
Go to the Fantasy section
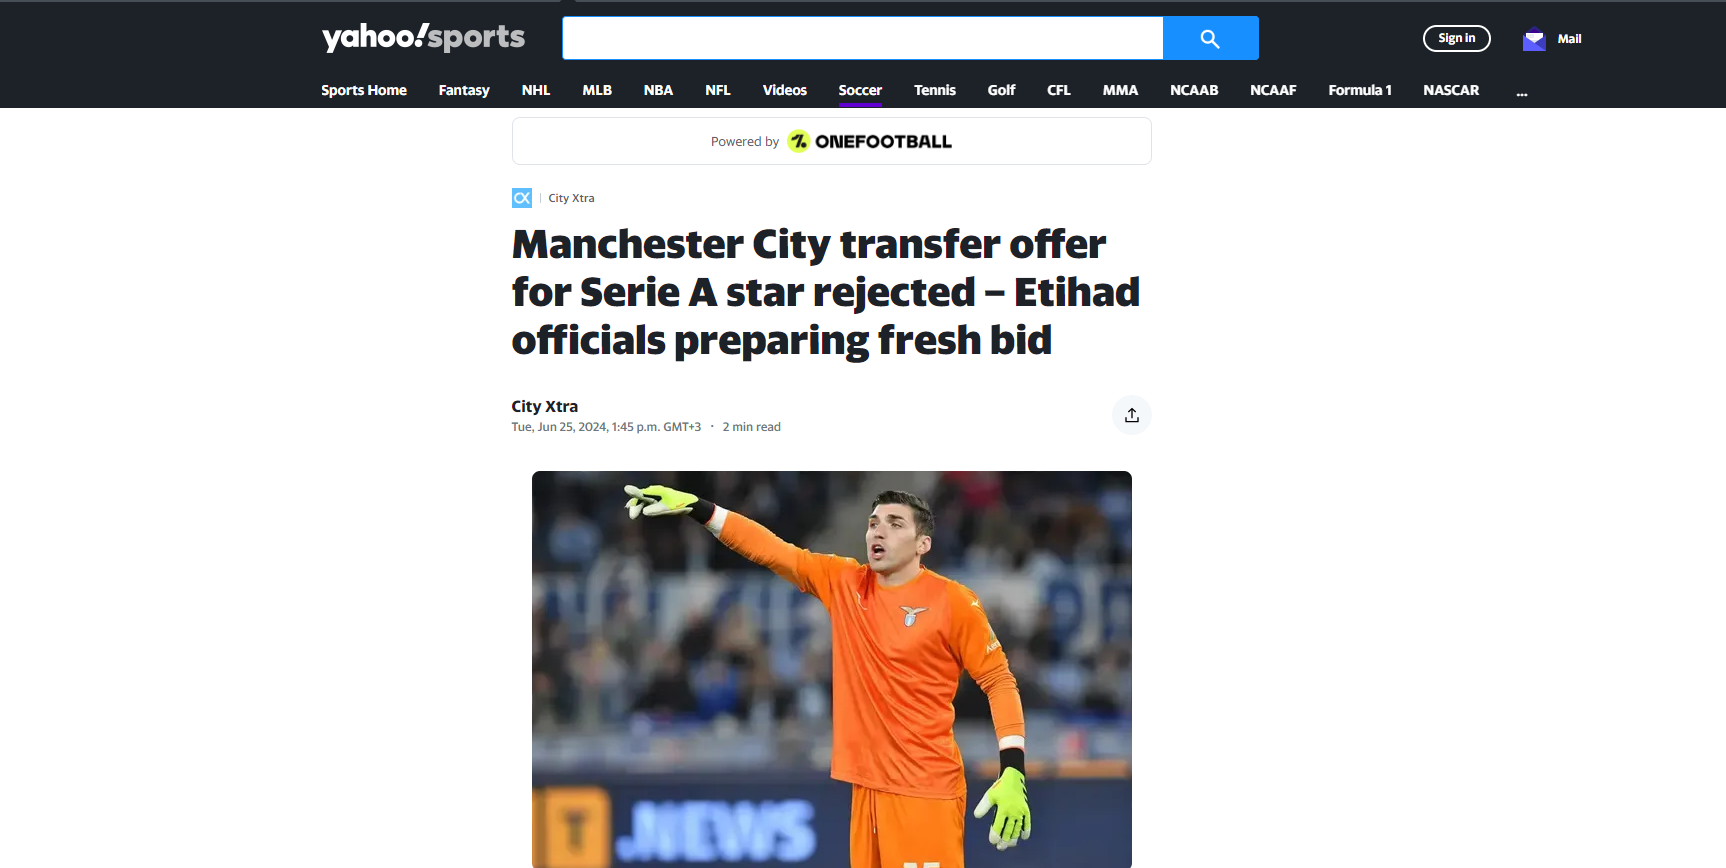coord(464,90)
